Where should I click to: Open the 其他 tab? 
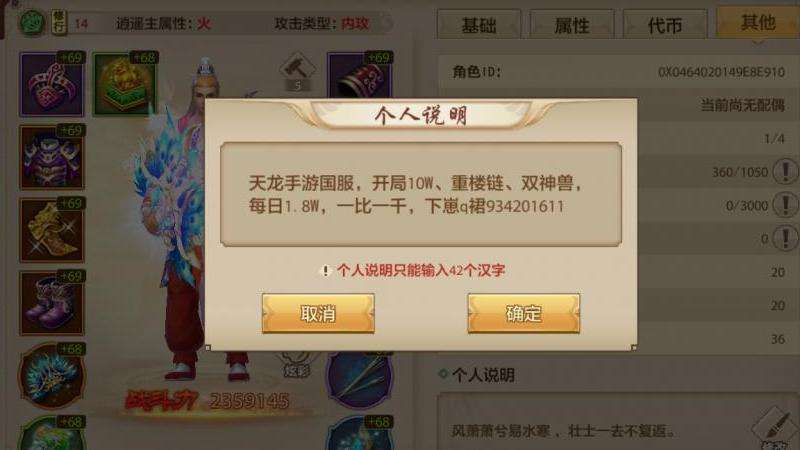tap(758, 22)
